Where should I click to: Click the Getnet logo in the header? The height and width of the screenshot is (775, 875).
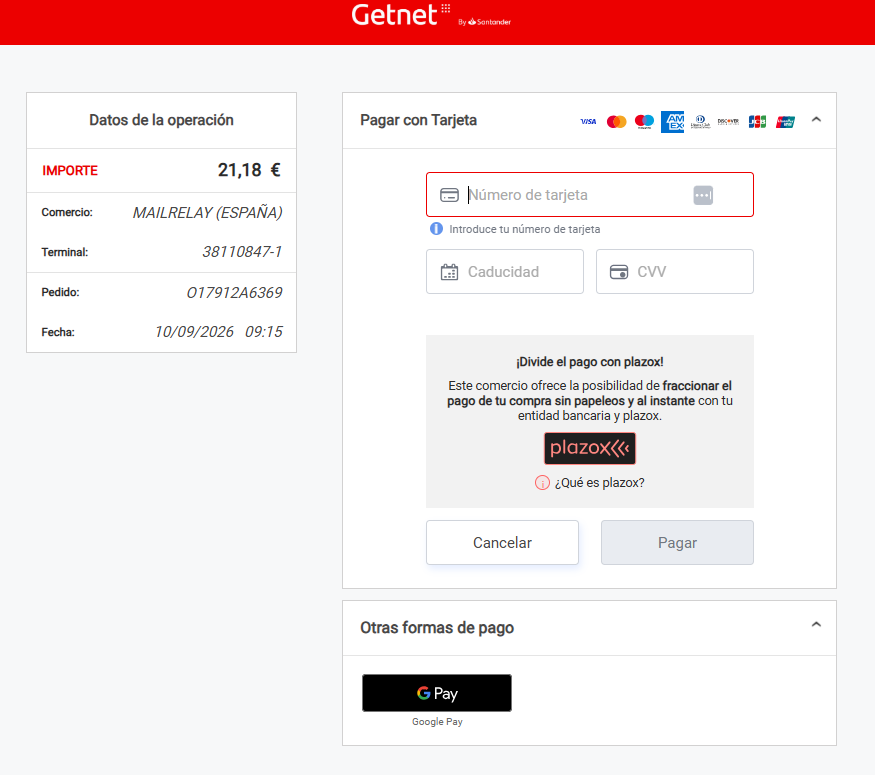coord(401,15)
